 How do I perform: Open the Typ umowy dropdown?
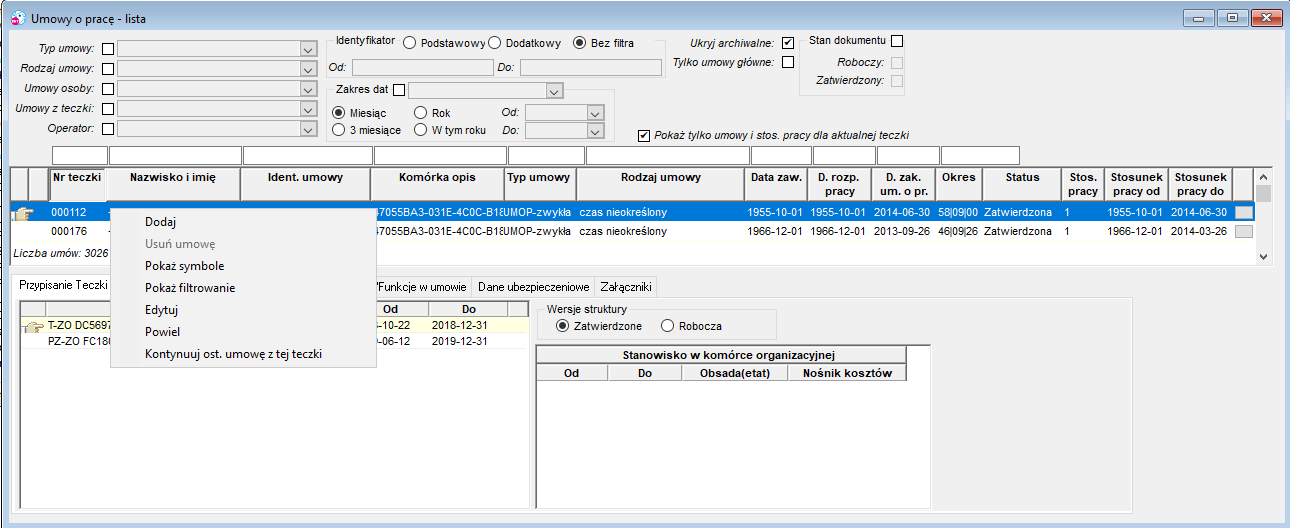point(307,48)
